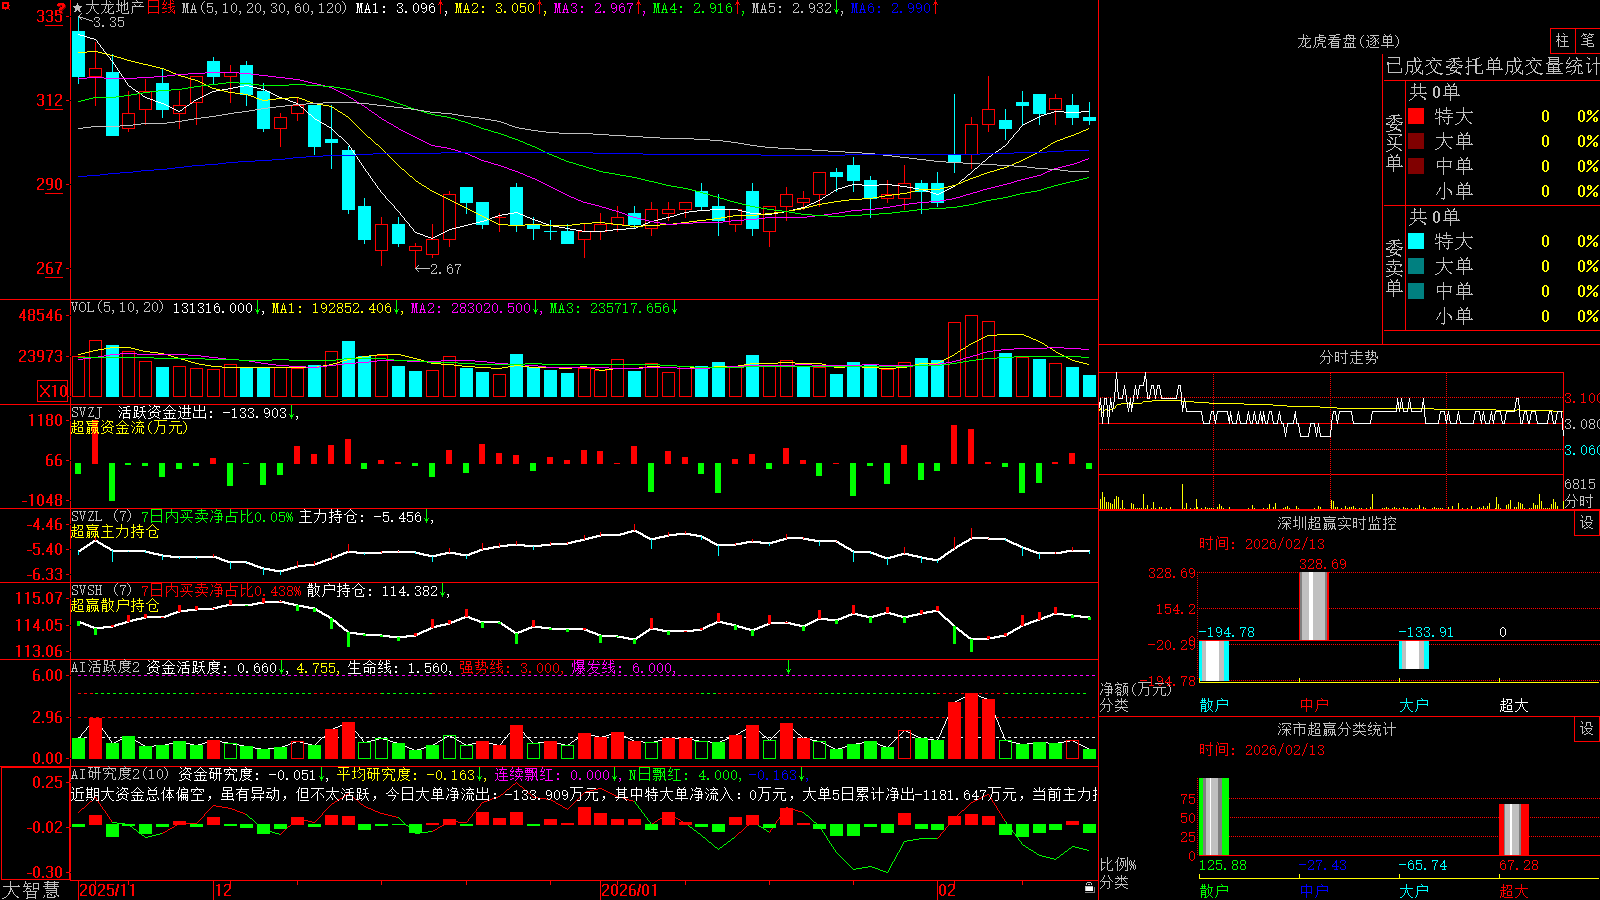Click the X10 volume scale icon
Viewport: 1600px width, 900px height.
coord(53,391)
